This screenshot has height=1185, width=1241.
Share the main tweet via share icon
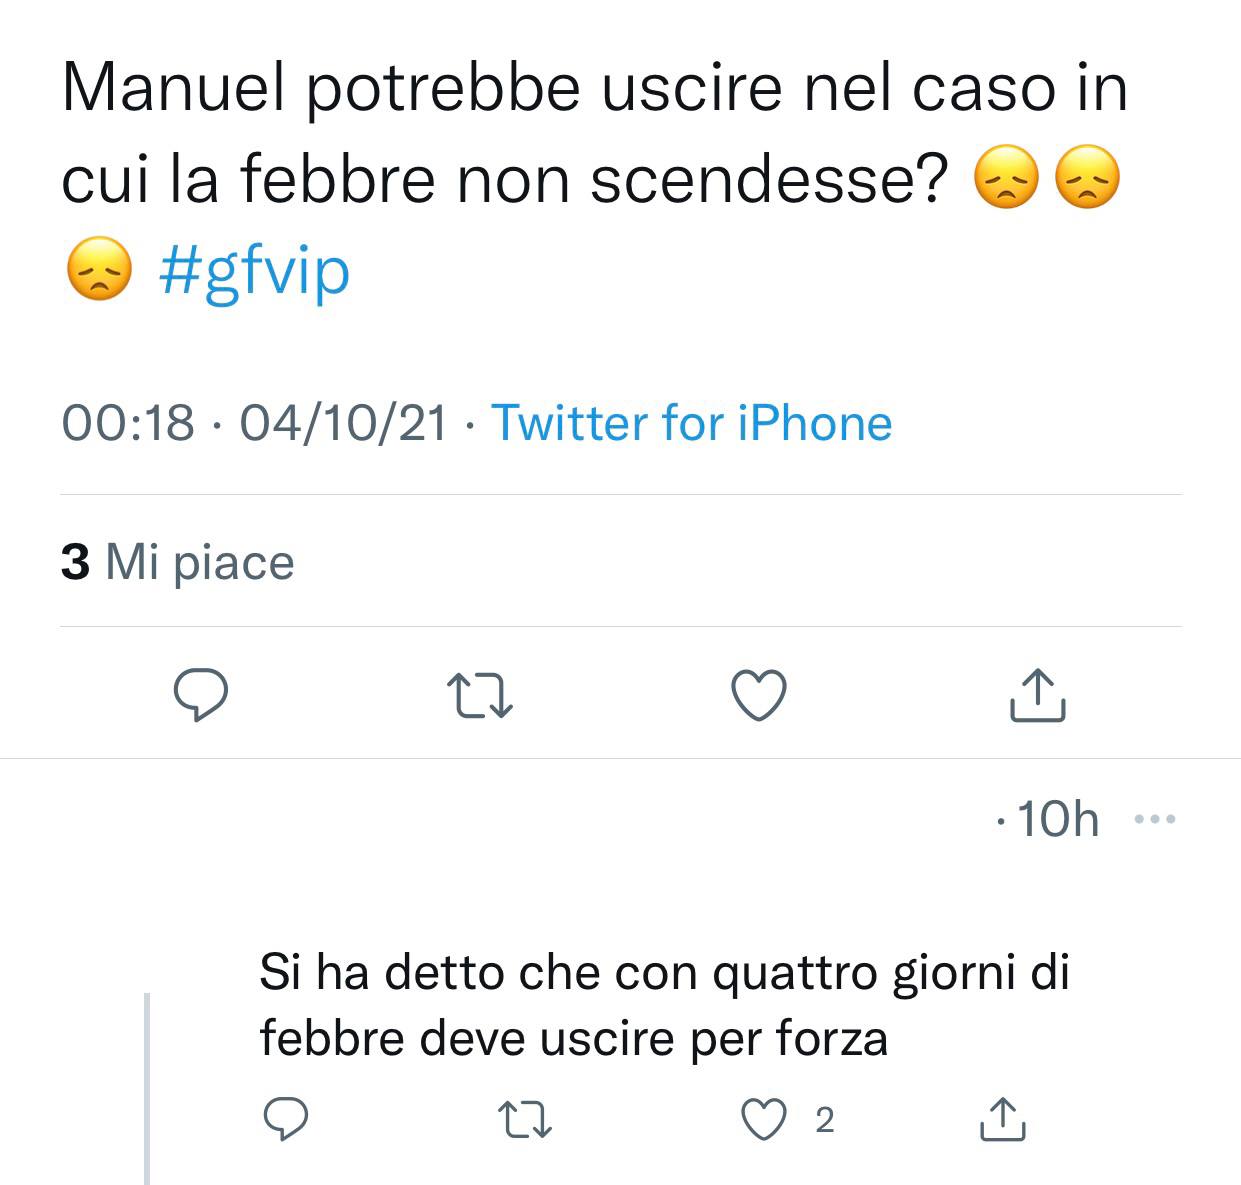click(x=1036, y=695)
